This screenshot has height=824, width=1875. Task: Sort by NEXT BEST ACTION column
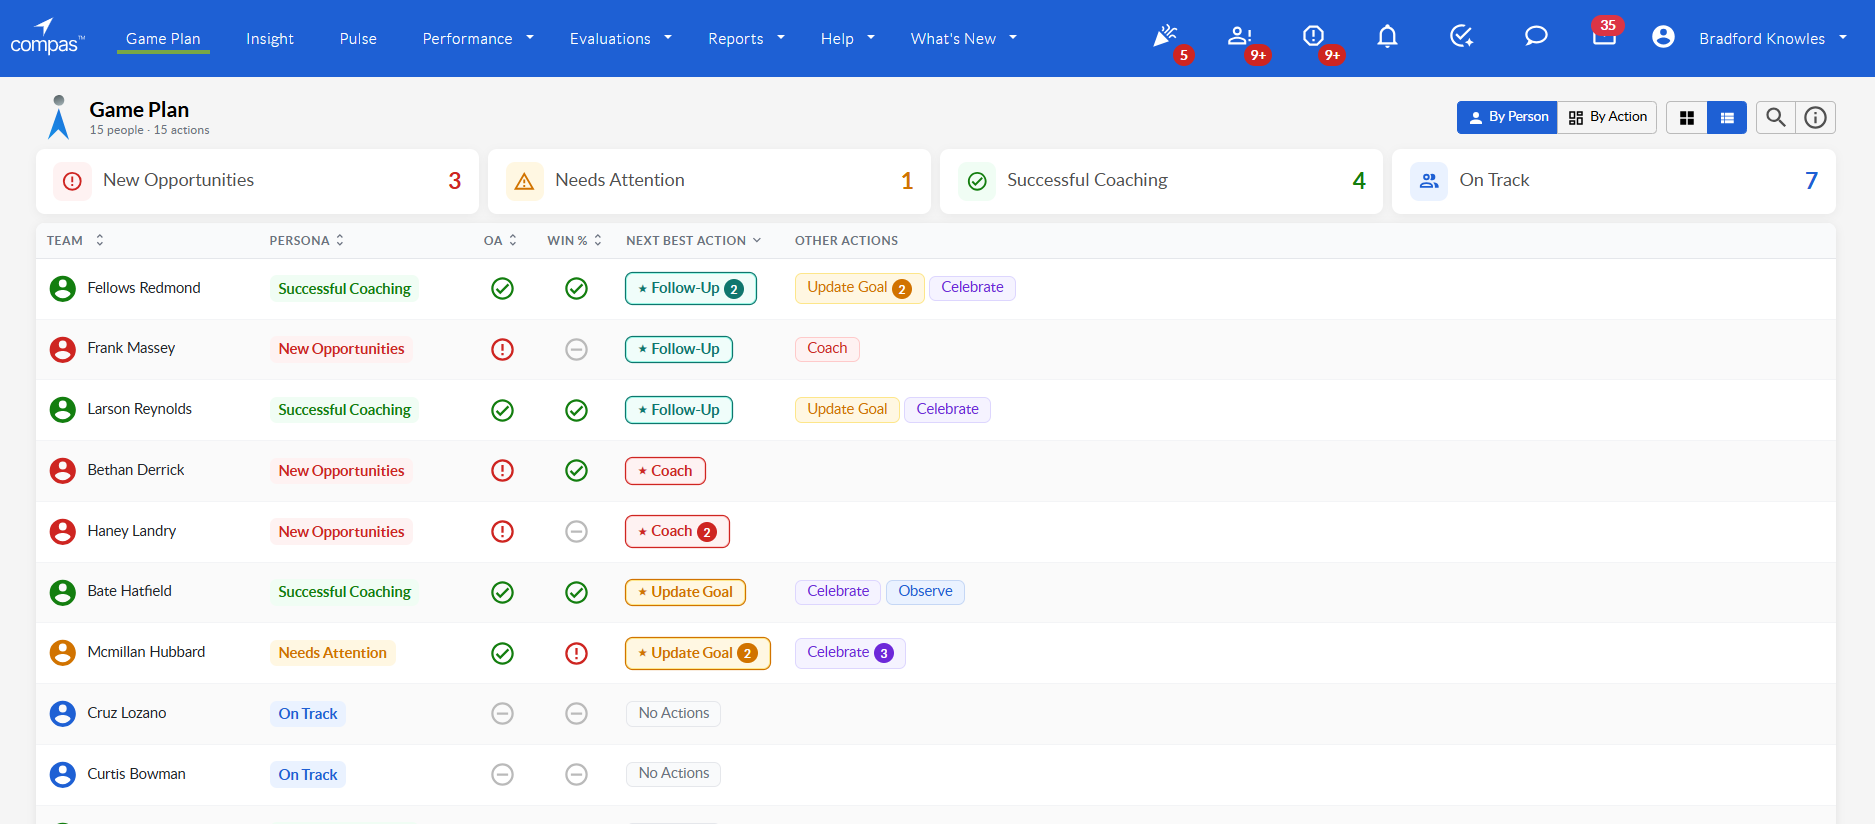[694, 240]
